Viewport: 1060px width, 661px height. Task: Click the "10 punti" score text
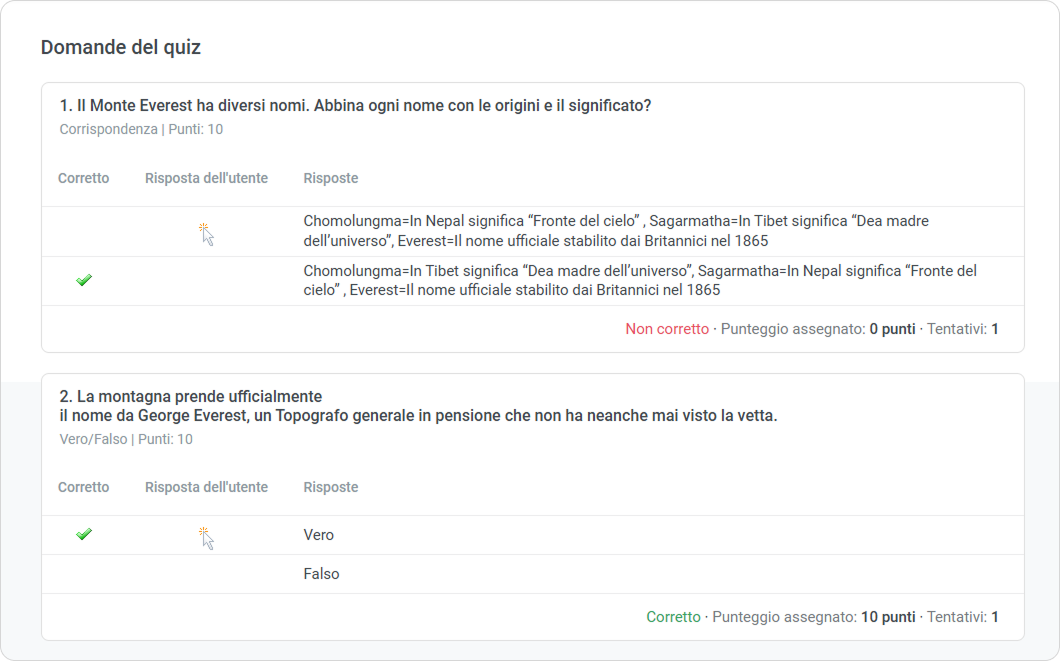(888, 617)
